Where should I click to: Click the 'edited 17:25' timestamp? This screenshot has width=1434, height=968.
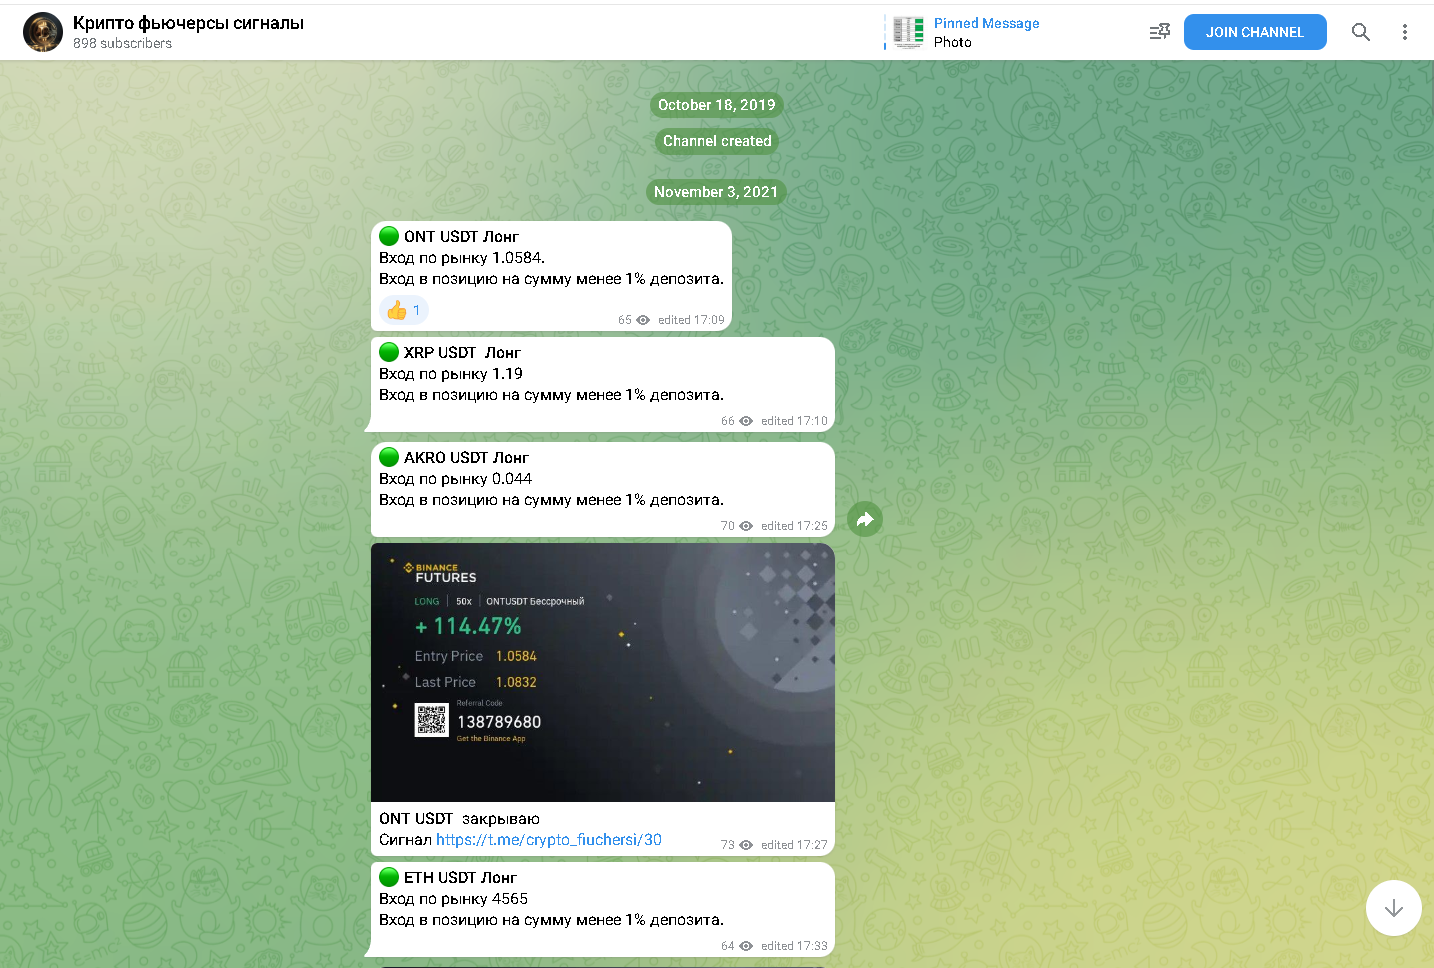[794, 526]
